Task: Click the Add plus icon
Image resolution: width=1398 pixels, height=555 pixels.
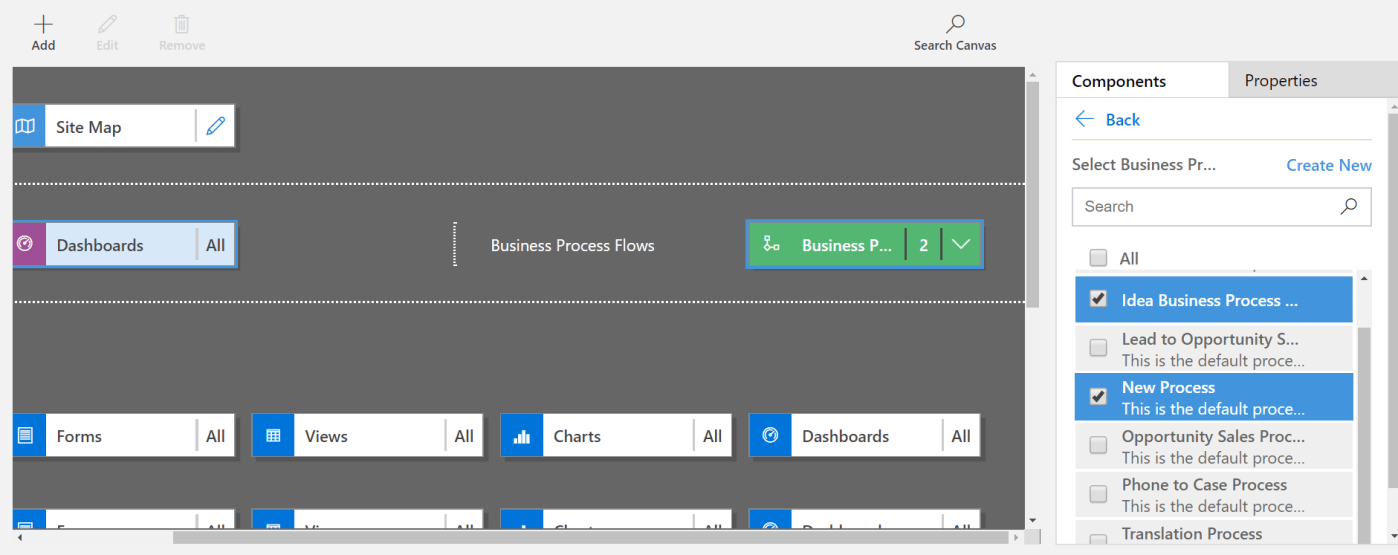Action: pos(43,25)
